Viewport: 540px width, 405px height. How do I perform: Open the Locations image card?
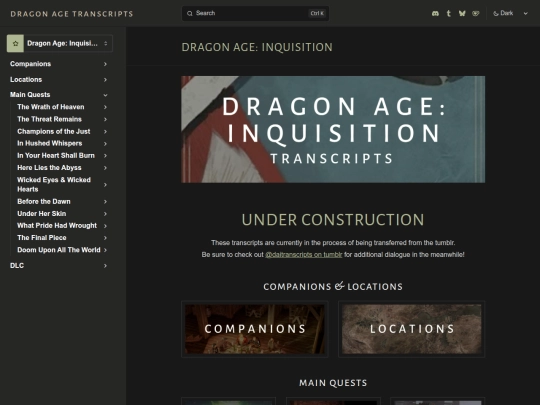pyautogui.click(x=412, y=329)
